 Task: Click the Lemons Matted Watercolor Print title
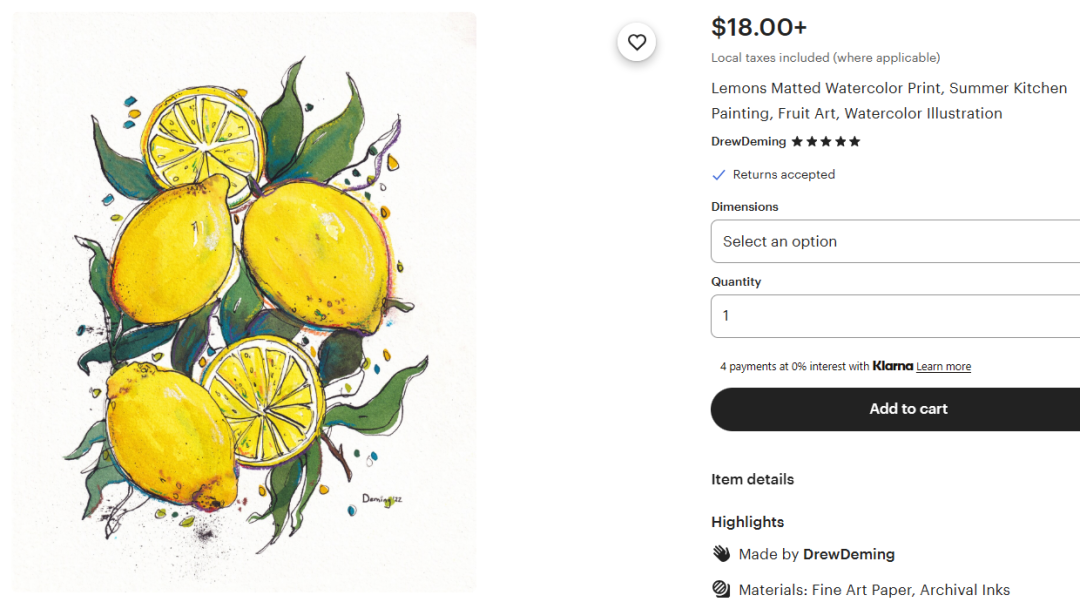pyautogui.click(x=889, y=100)
